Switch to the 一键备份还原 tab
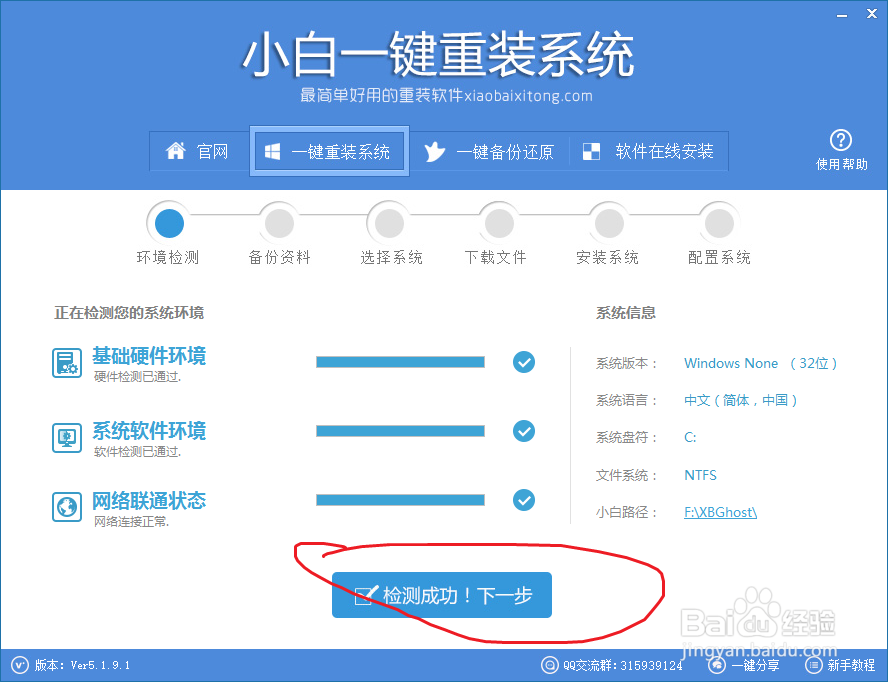 [489, 151]
